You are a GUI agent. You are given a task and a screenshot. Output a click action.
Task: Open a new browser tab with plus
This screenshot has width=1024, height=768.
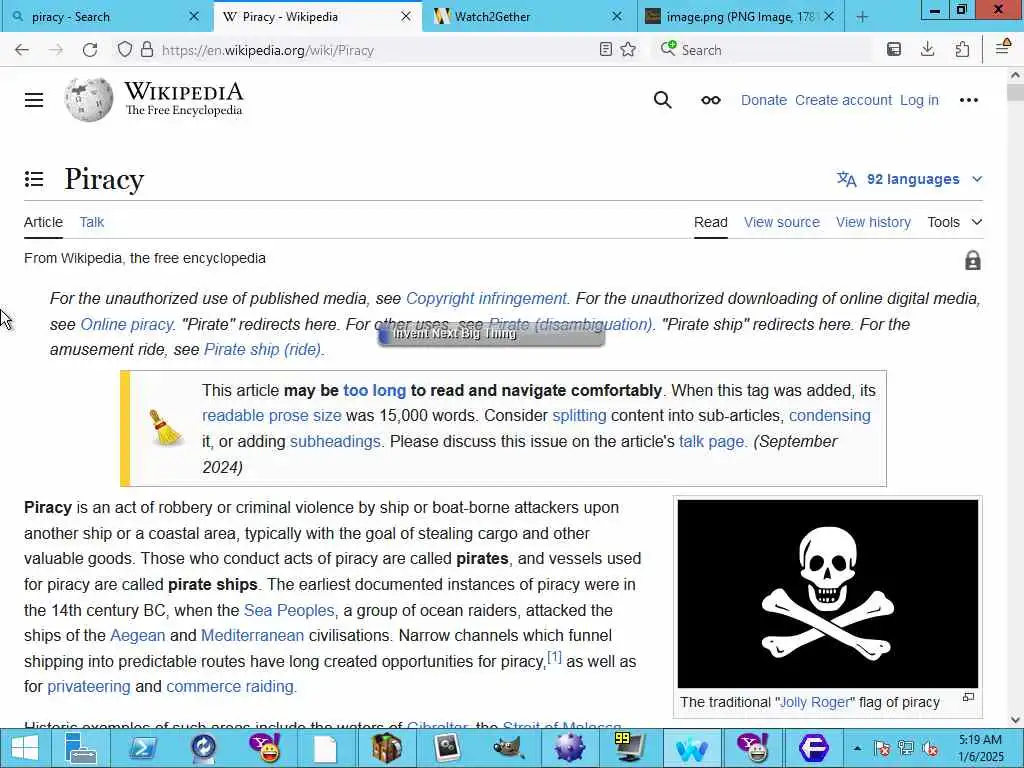click(x=862, y=17)
